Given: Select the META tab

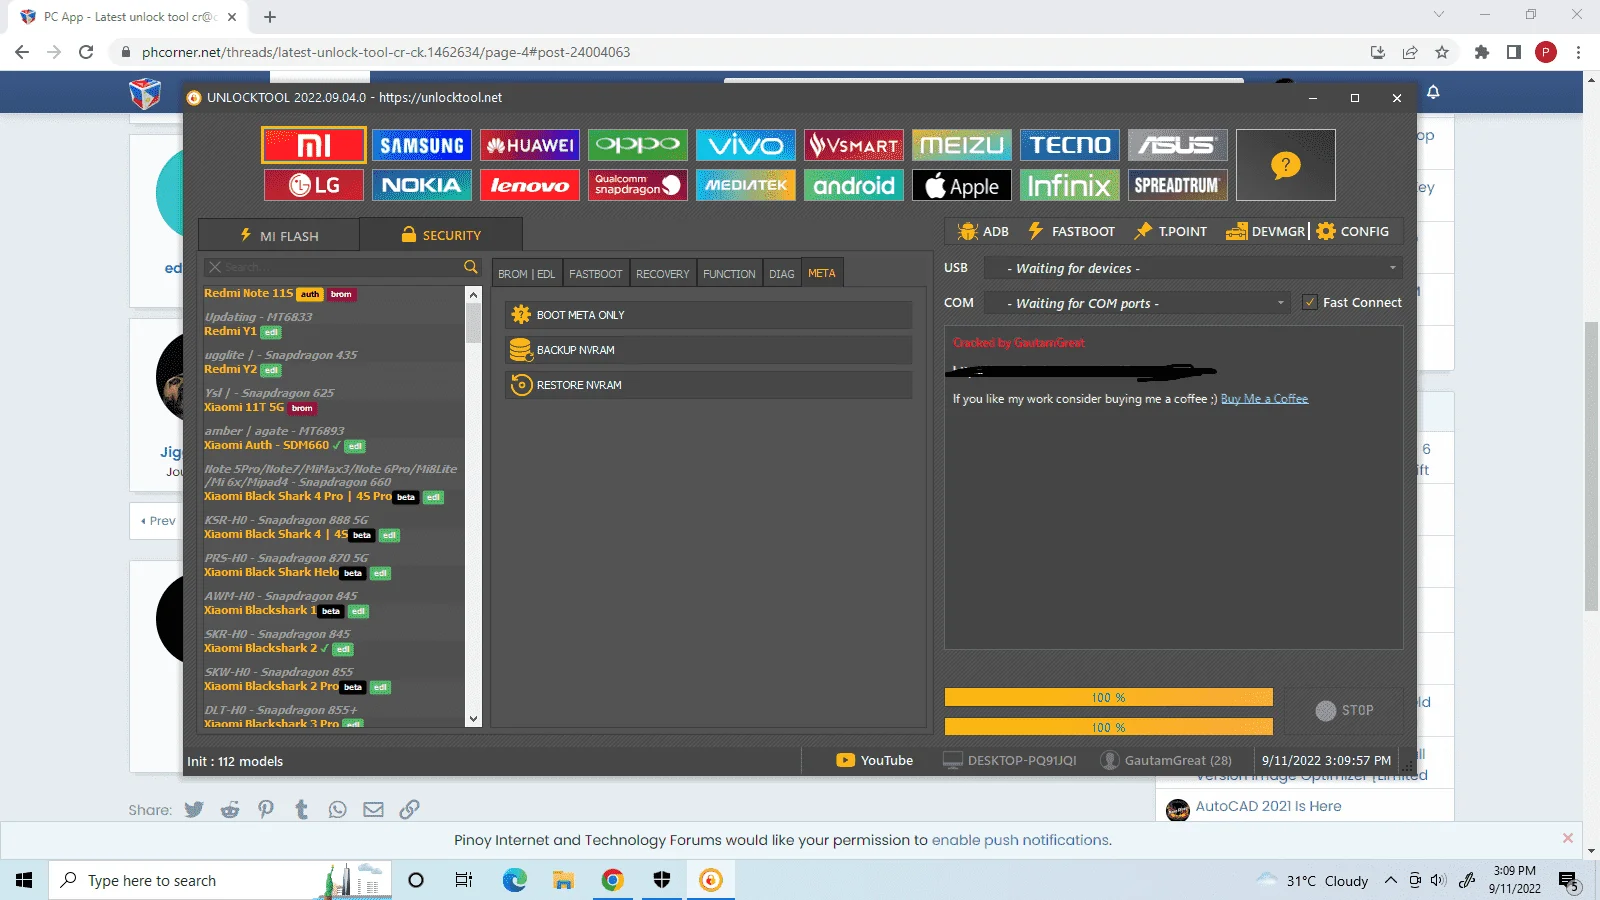Looking at the screenshot, I should click(822, 273).
